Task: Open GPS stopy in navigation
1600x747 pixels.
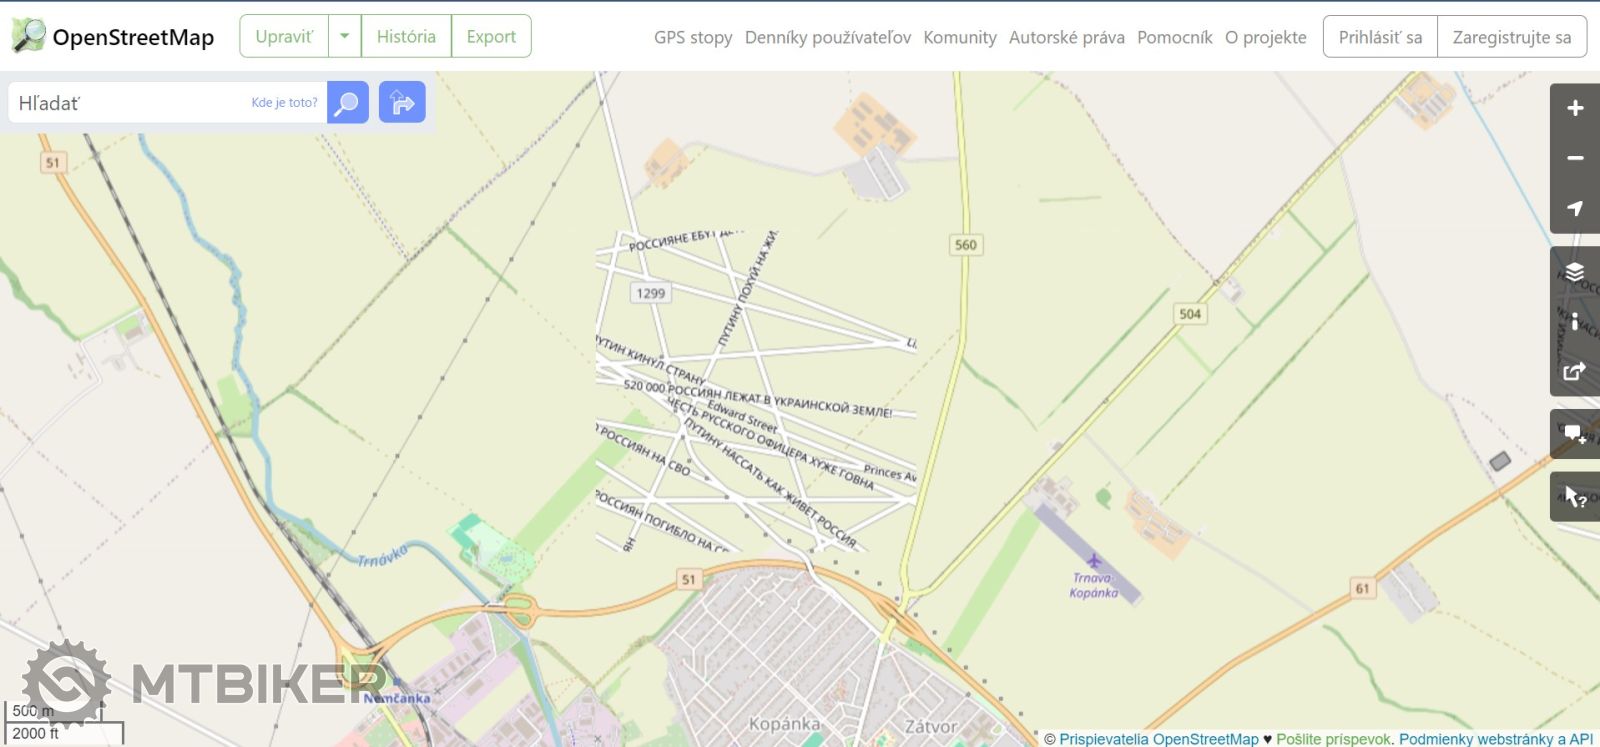Action: pyautogui.click(x=693, y=37)
